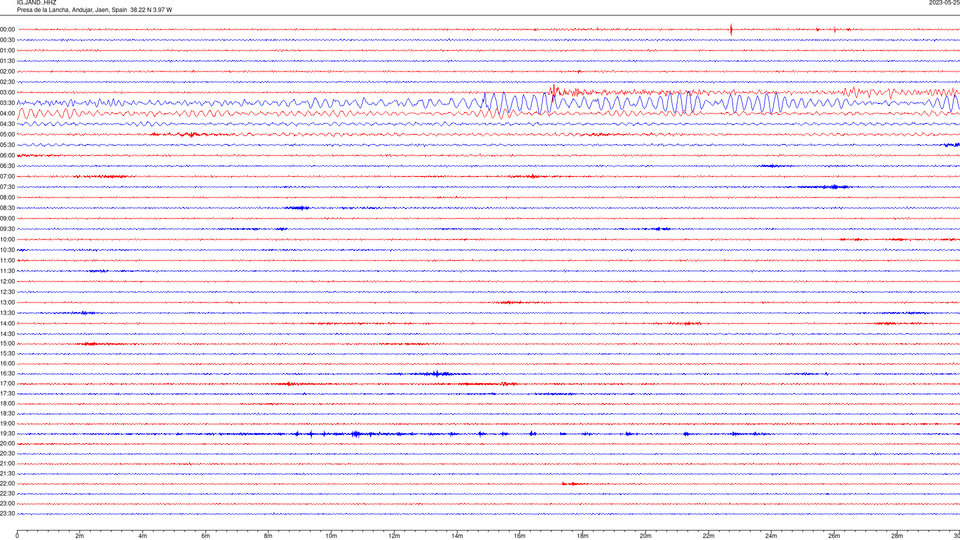Image resolution: width=960 pixels, height=540 pixels.
Task: Select the 14:00 row label
Action: click(7, 323)
